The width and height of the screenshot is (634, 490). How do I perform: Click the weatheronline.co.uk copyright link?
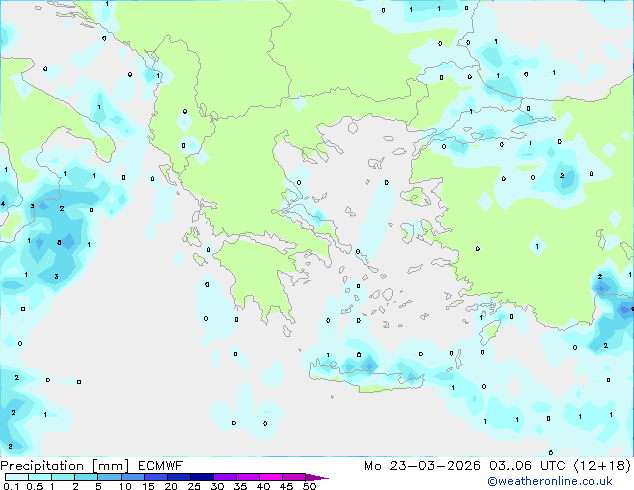550,481
